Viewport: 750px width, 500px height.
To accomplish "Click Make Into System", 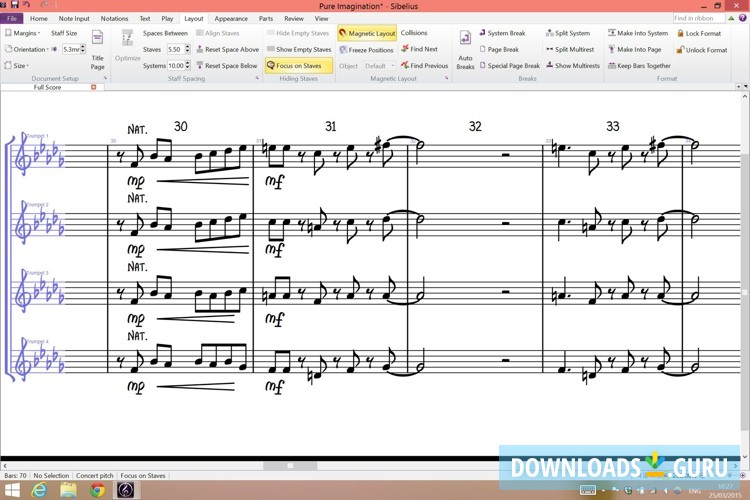I will (x=638, y=33).
